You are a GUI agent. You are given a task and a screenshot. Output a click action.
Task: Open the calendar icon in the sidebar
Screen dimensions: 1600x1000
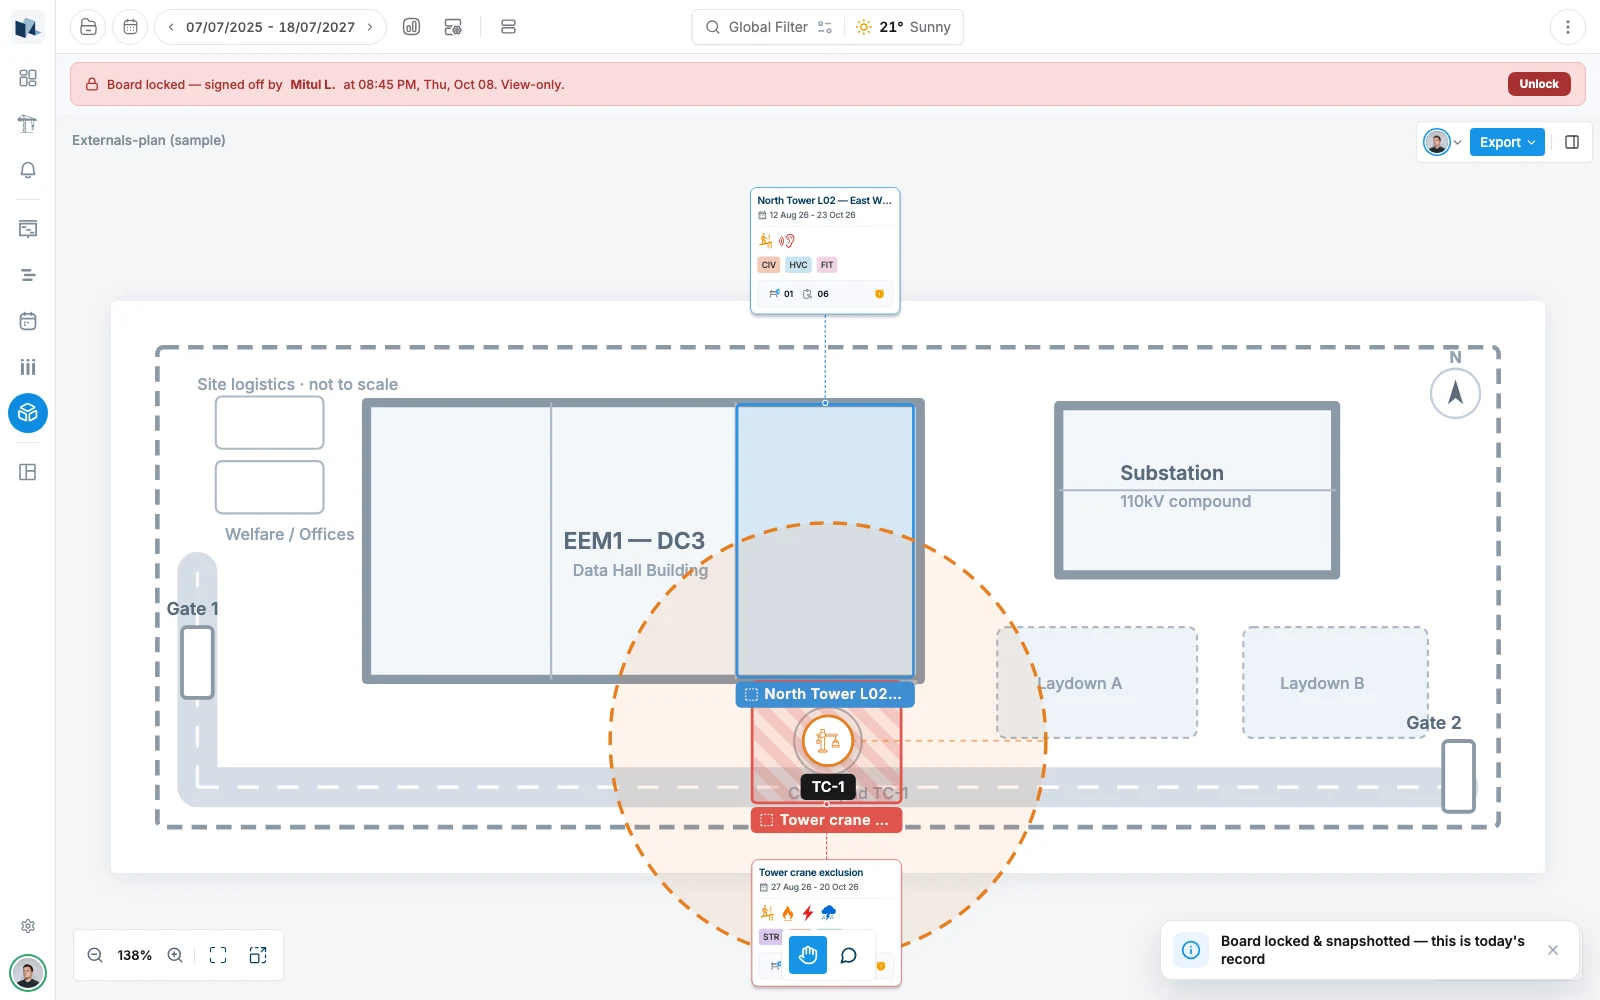28,321
